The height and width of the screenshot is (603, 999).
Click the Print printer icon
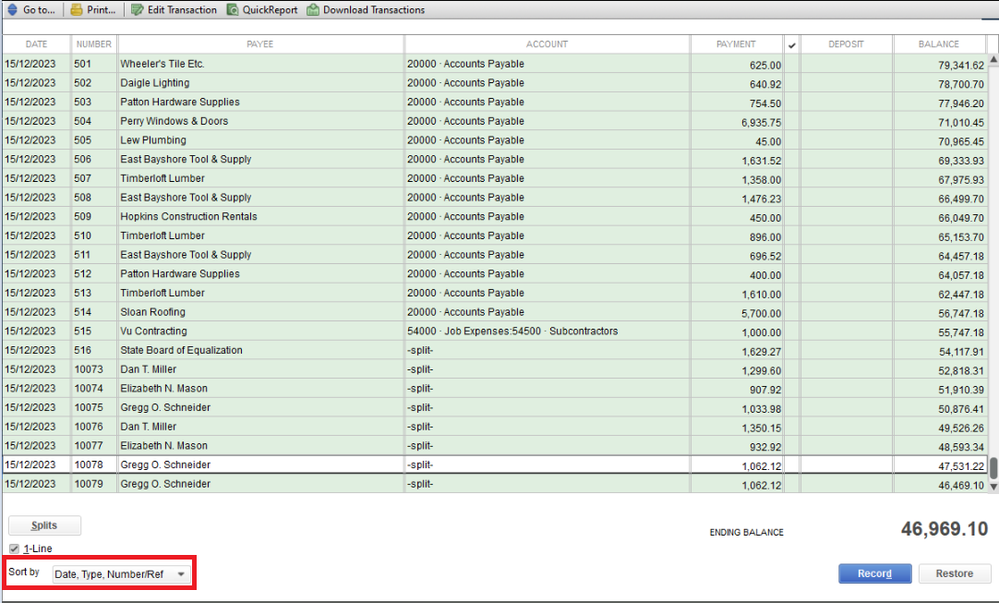point(76,10)
